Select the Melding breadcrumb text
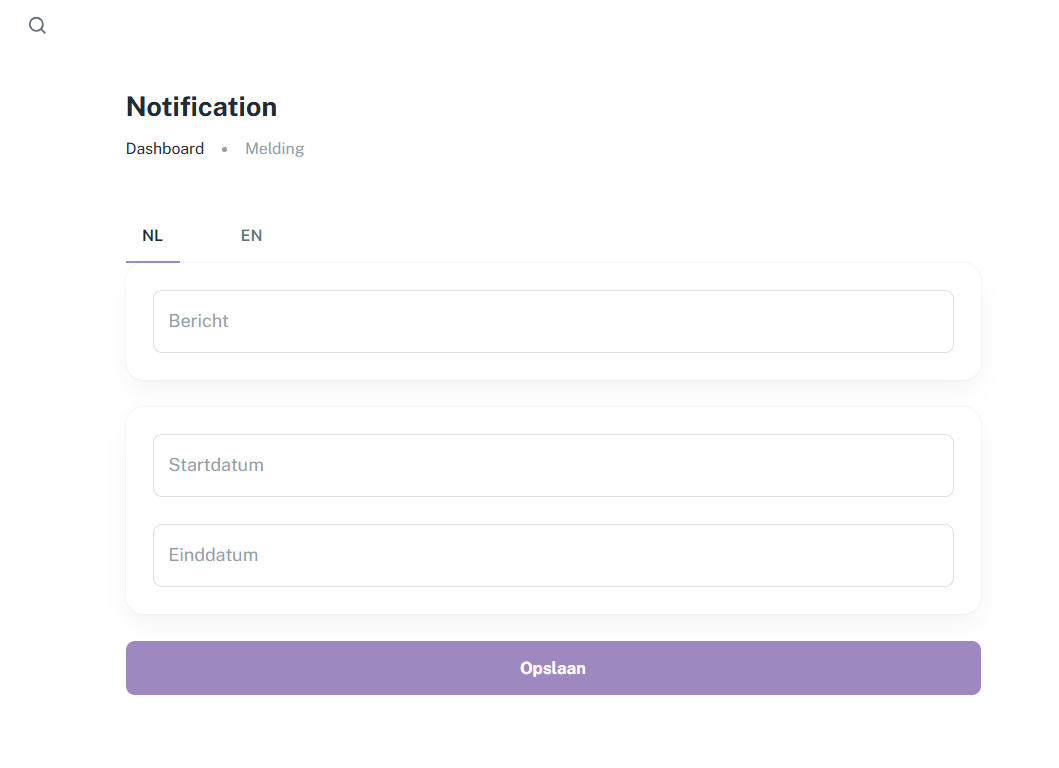 (x=274, y=149)
